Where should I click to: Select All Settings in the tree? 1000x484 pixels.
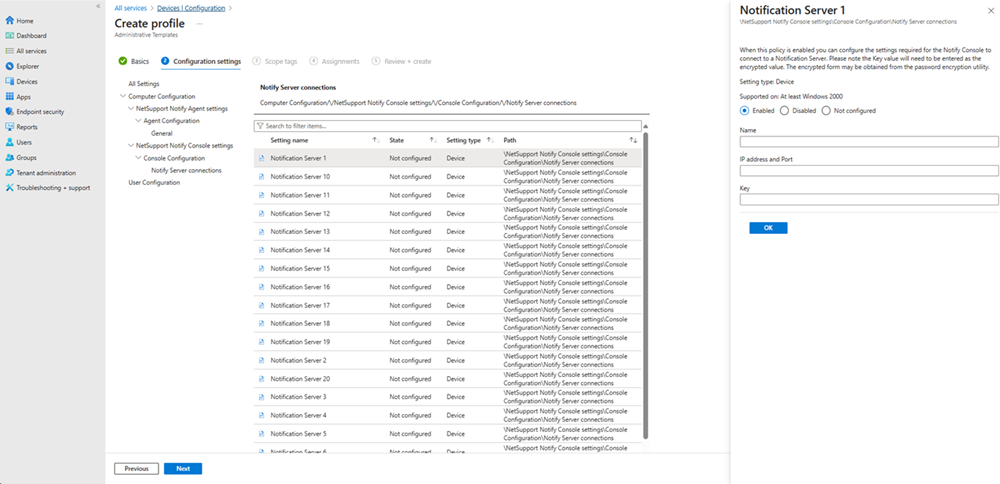click(x=143, y=84)
